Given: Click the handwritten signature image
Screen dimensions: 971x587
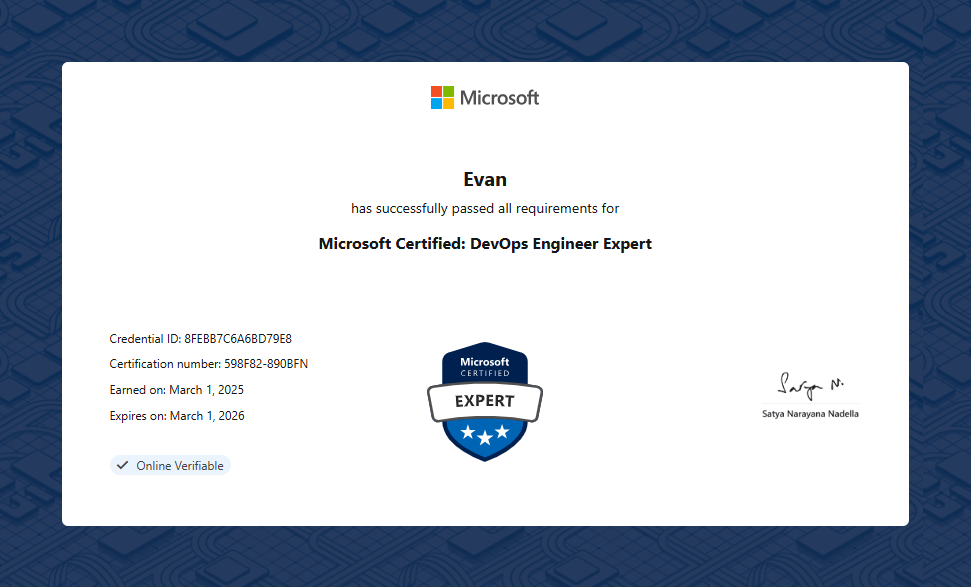Looking at the screenshot, I should point(810,385).
